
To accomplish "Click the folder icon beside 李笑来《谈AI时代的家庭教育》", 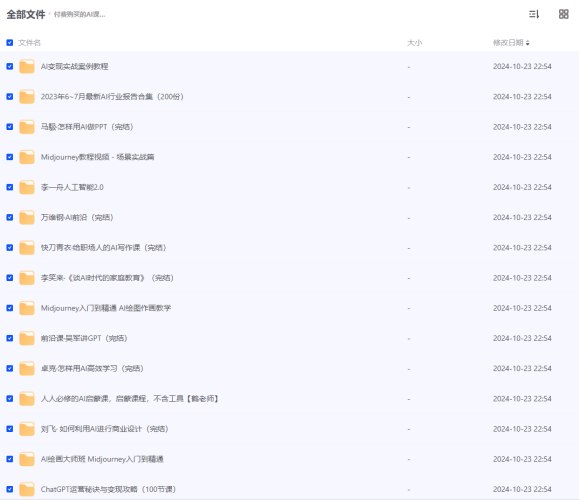I will [27, 278].
